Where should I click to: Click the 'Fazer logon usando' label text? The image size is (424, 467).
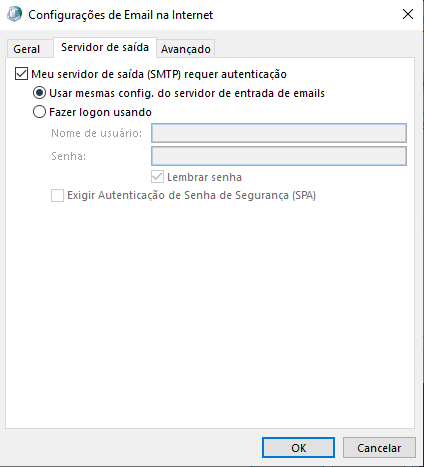tap(100, 112)
